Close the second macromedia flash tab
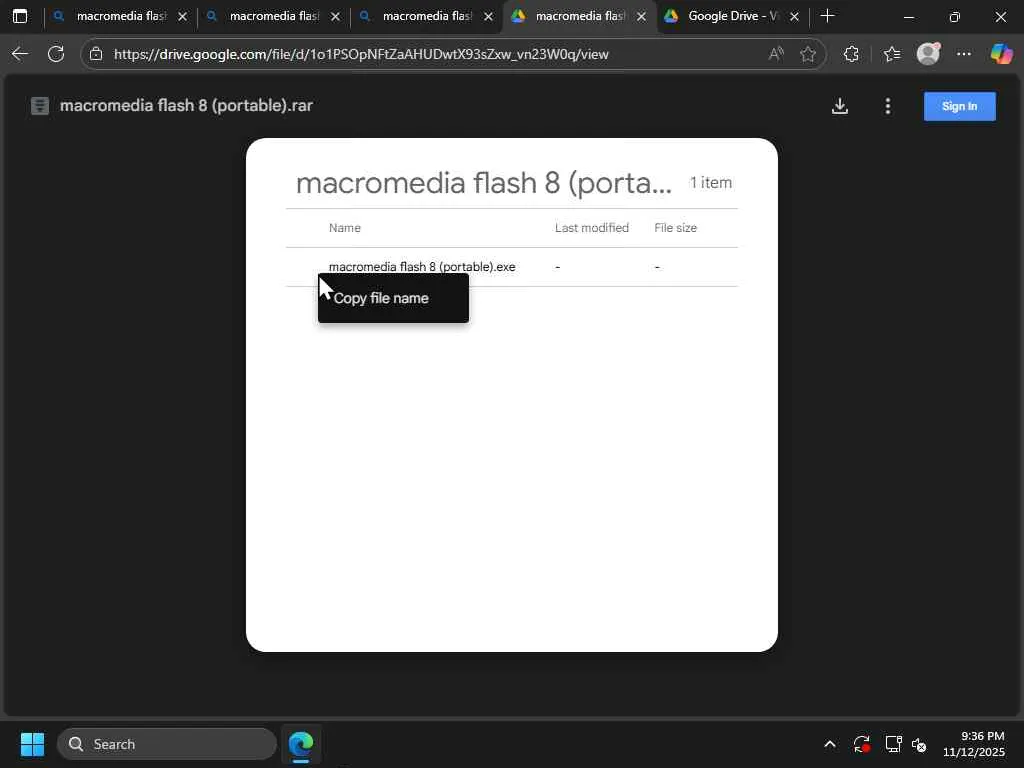1024x768 pixels. (x=335, y=16)
